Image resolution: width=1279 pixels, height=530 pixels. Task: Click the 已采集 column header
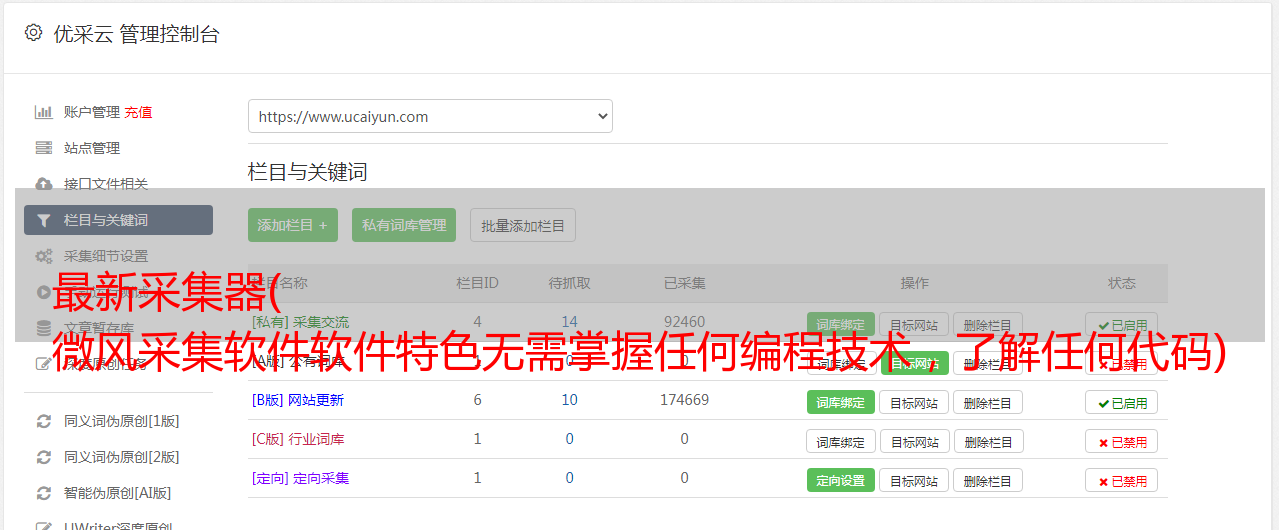click(x=685, y=283)
